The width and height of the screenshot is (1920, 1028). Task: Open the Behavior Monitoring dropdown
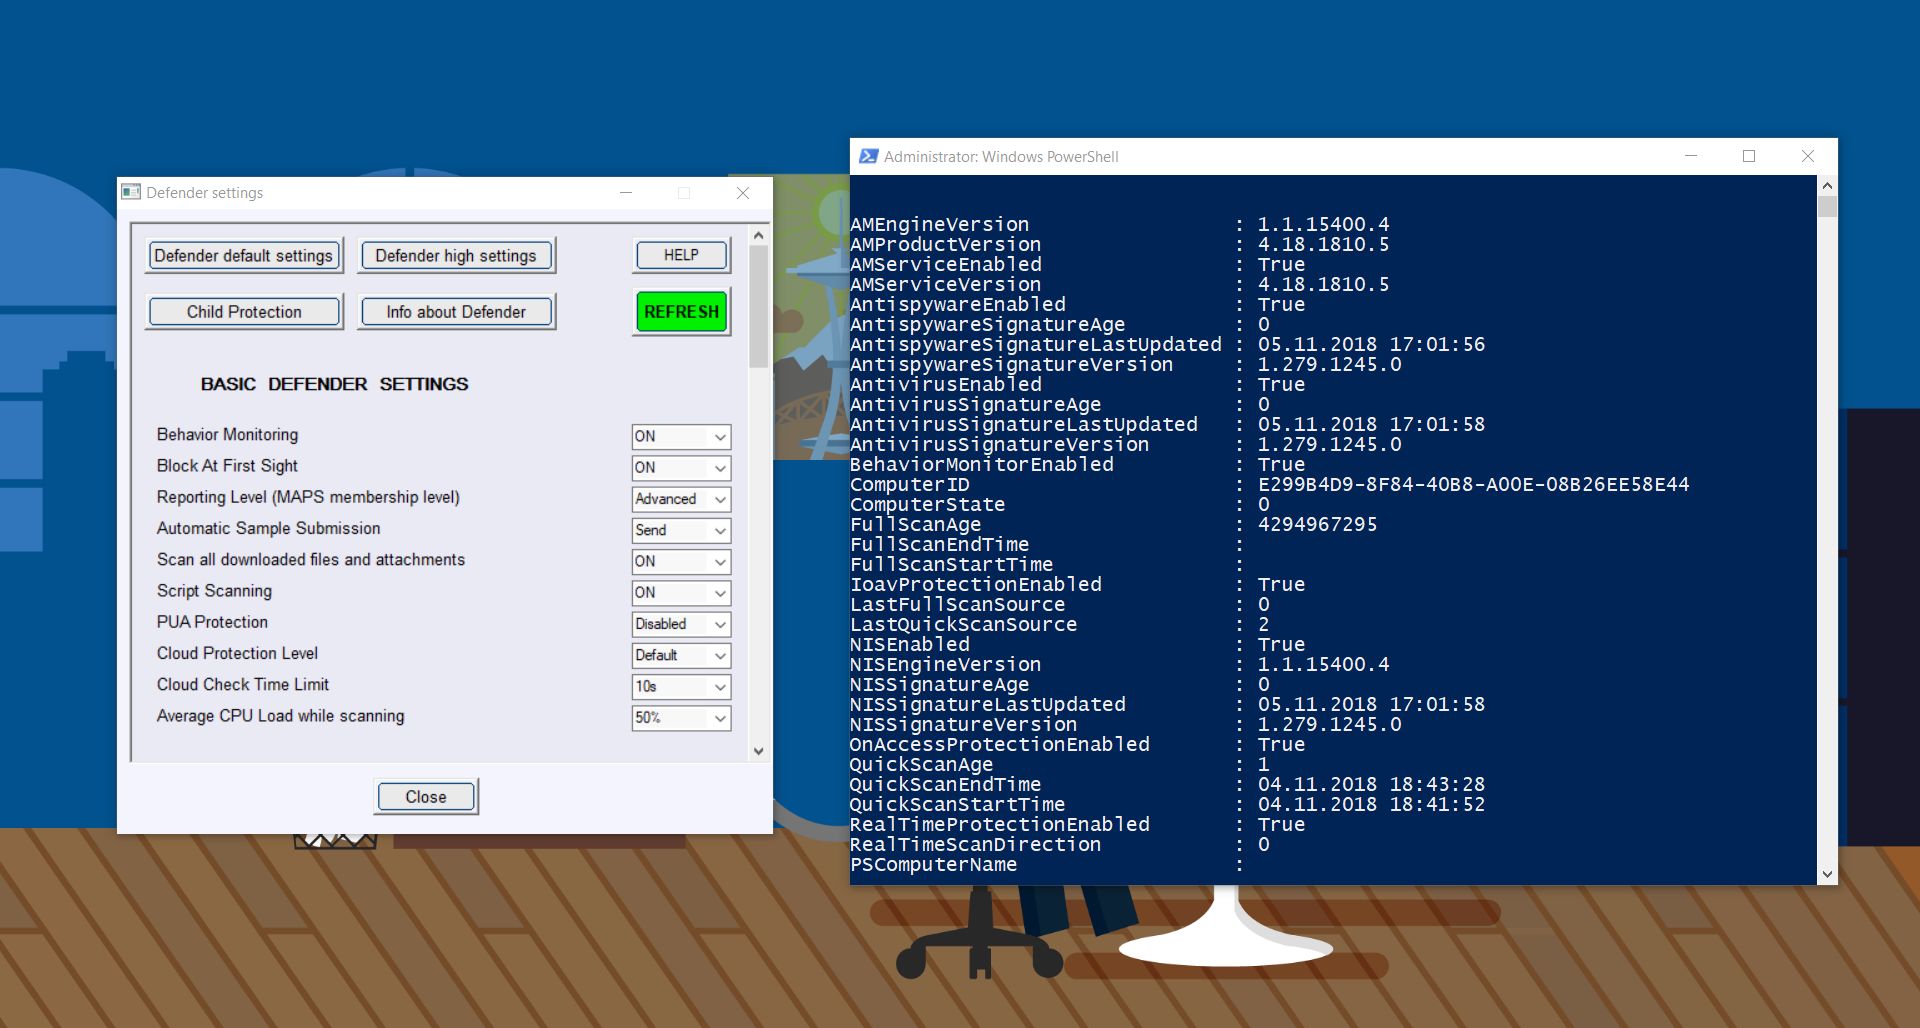click(x=681, y=437)
